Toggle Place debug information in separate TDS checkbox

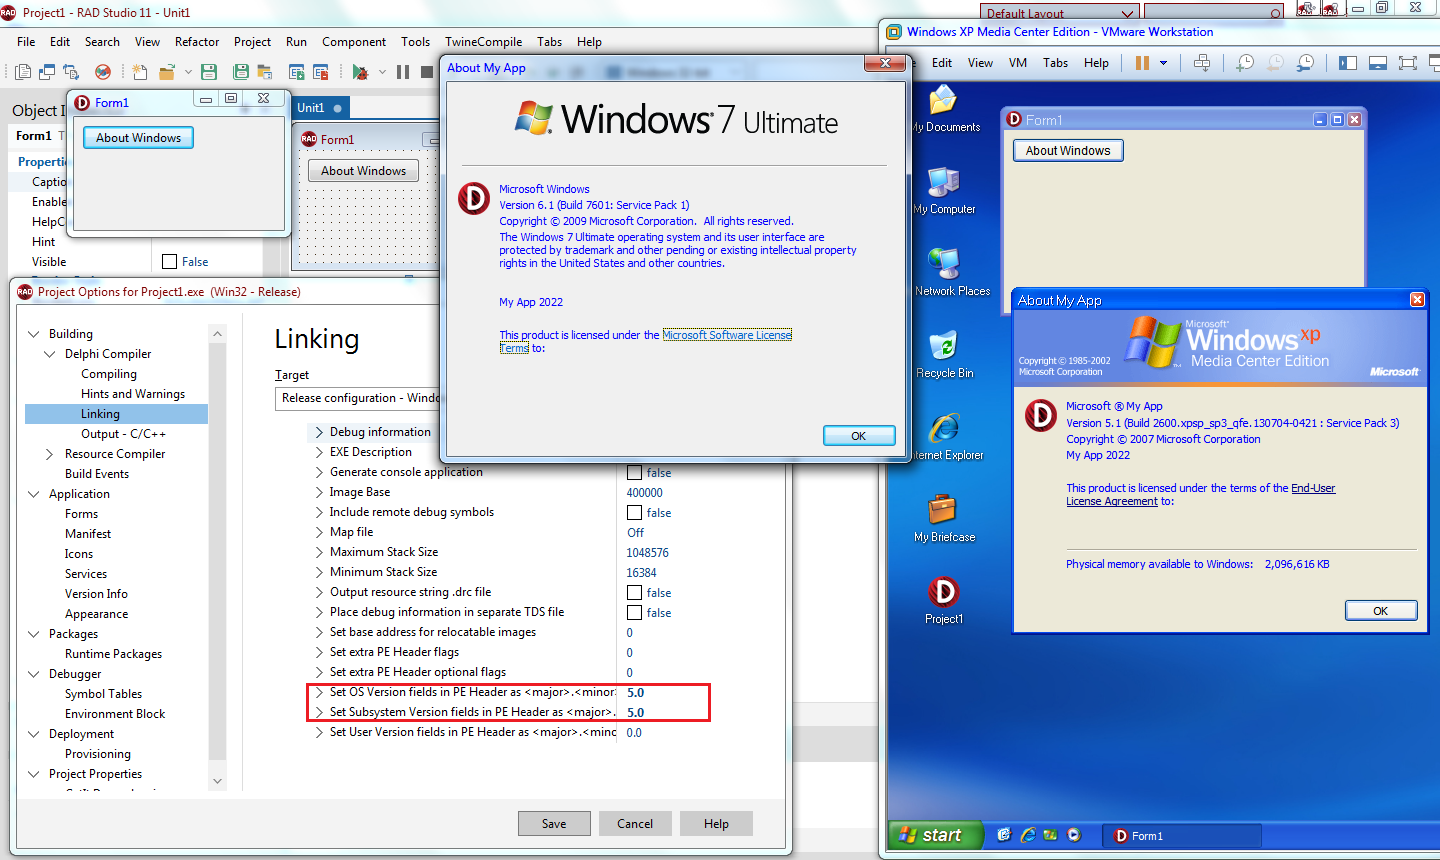coord(634,613)
